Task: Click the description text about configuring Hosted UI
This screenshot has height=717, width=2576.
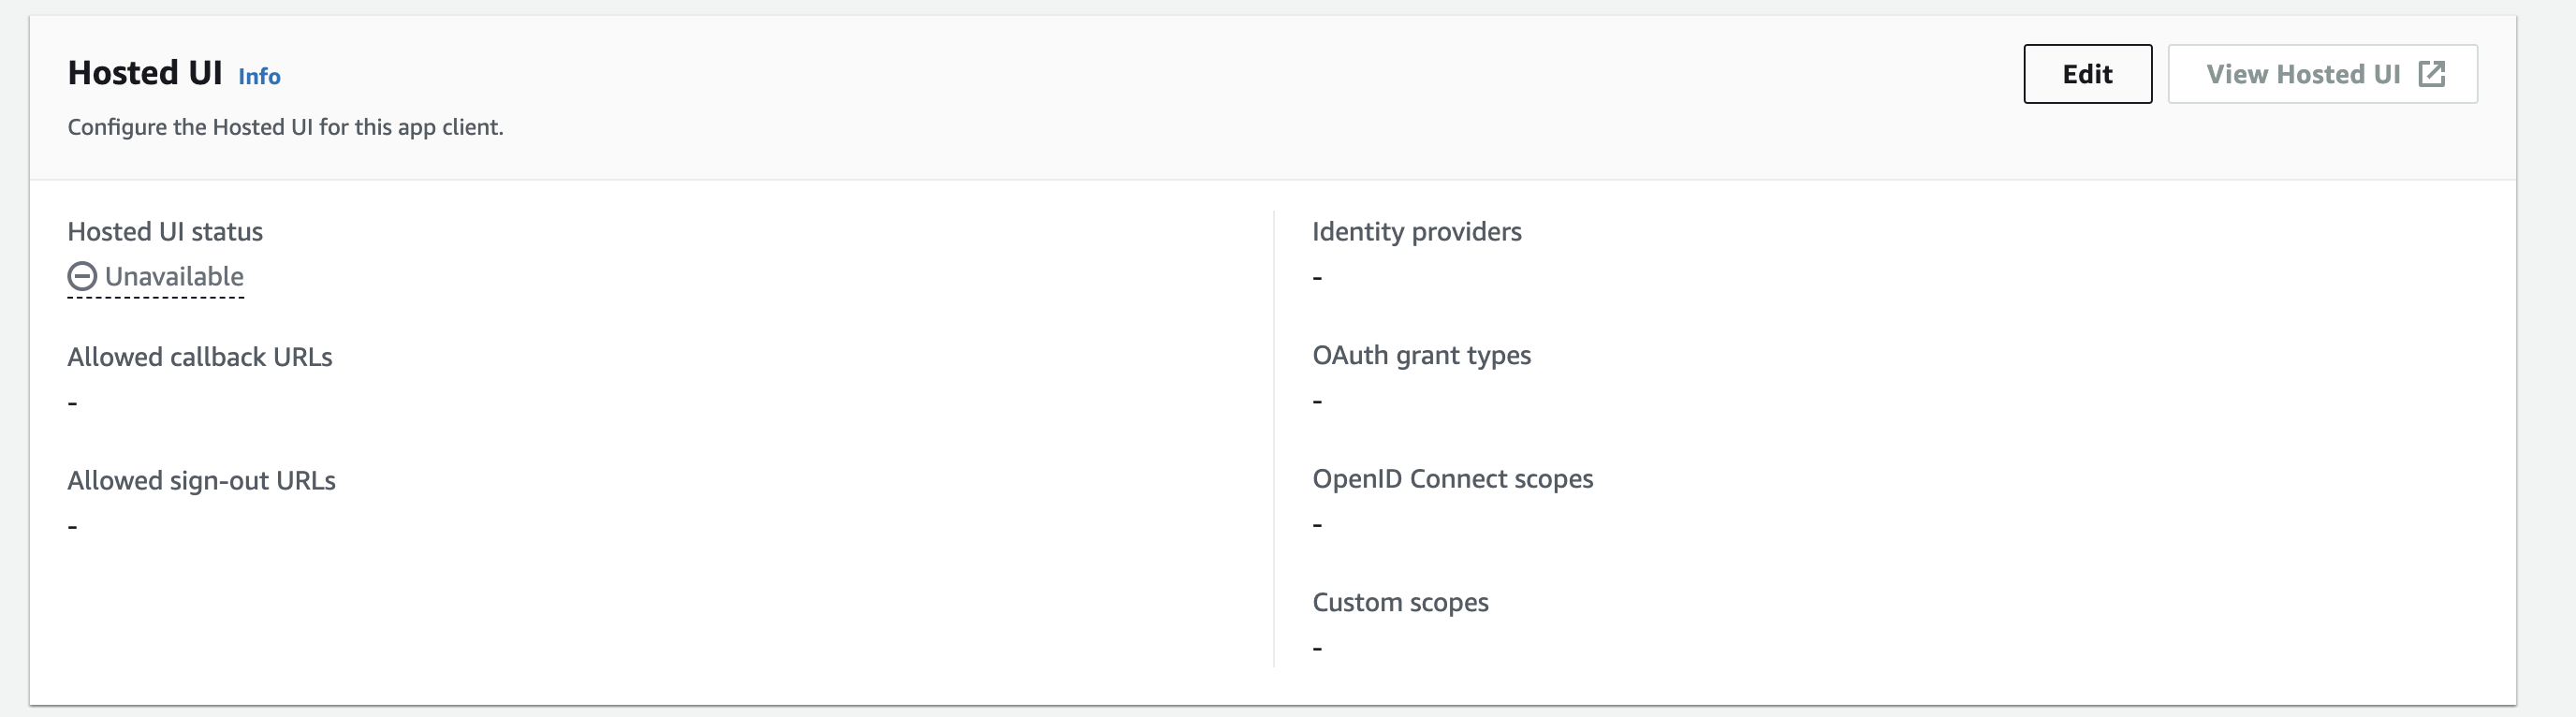Action: [285, 128]
